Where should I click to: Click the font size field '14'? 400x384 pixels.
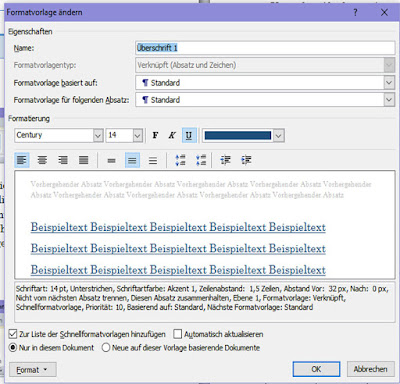pos(120,135)
